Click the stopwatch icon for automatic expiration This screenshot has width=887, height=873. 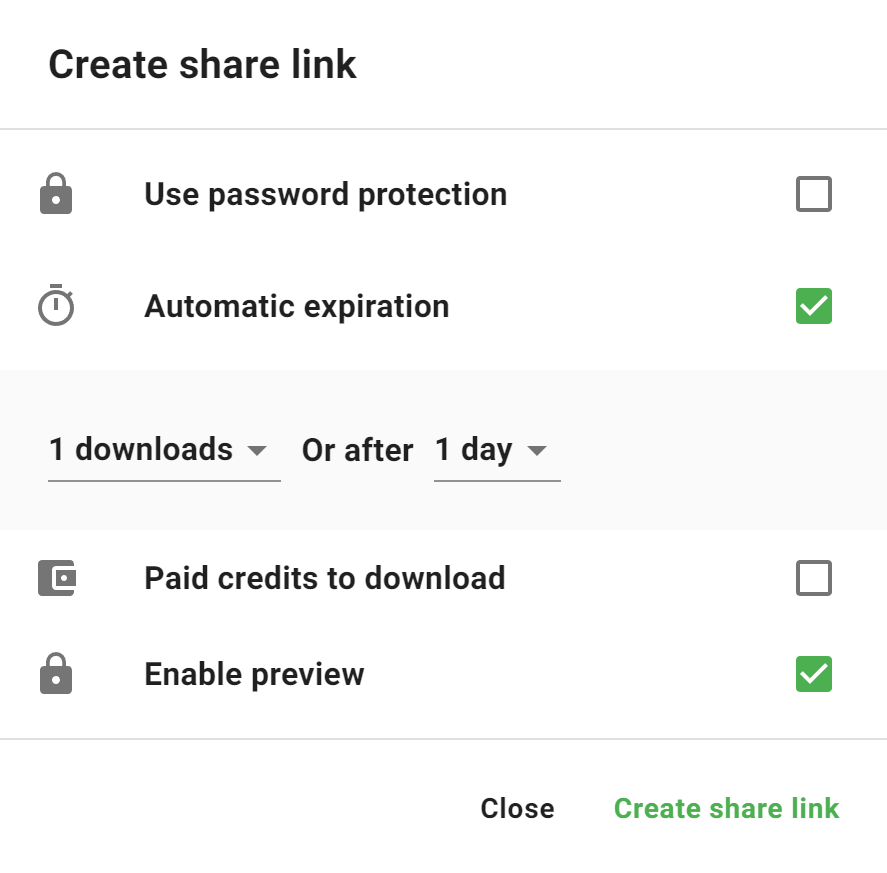(56, 306)
